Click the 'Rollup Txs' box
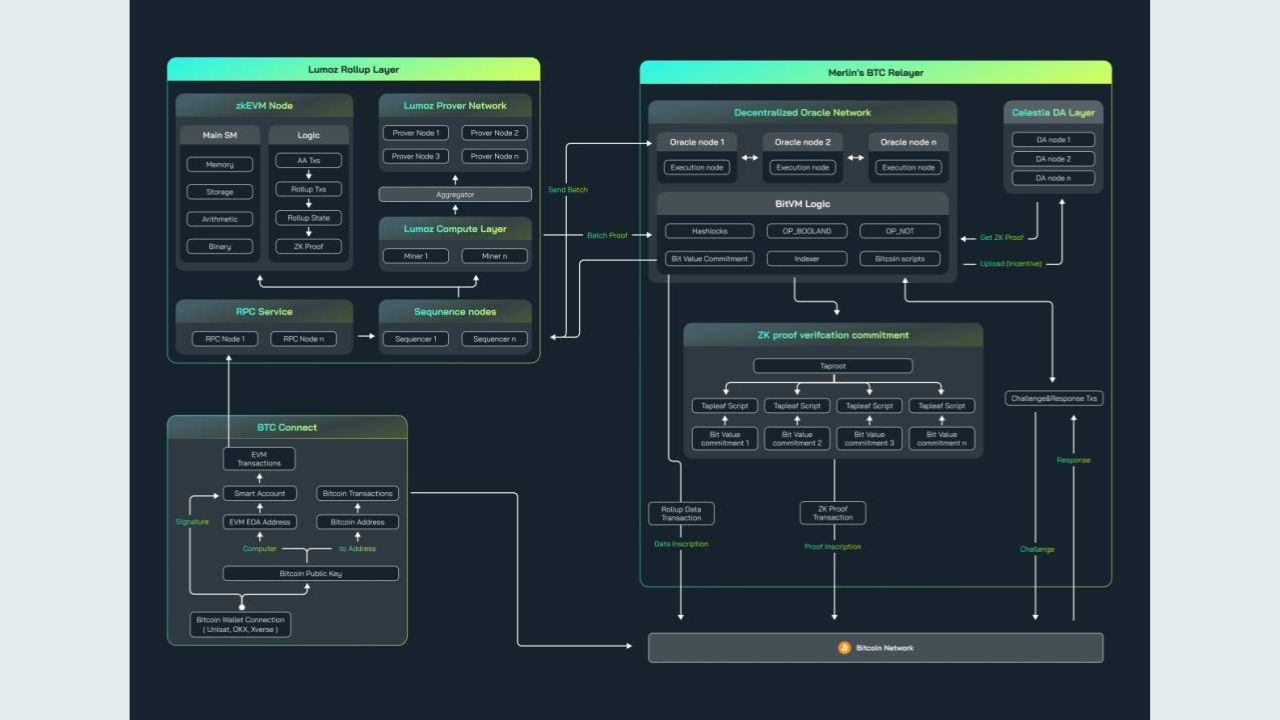This screenshot has height=720, width=1280. [309, 189]
